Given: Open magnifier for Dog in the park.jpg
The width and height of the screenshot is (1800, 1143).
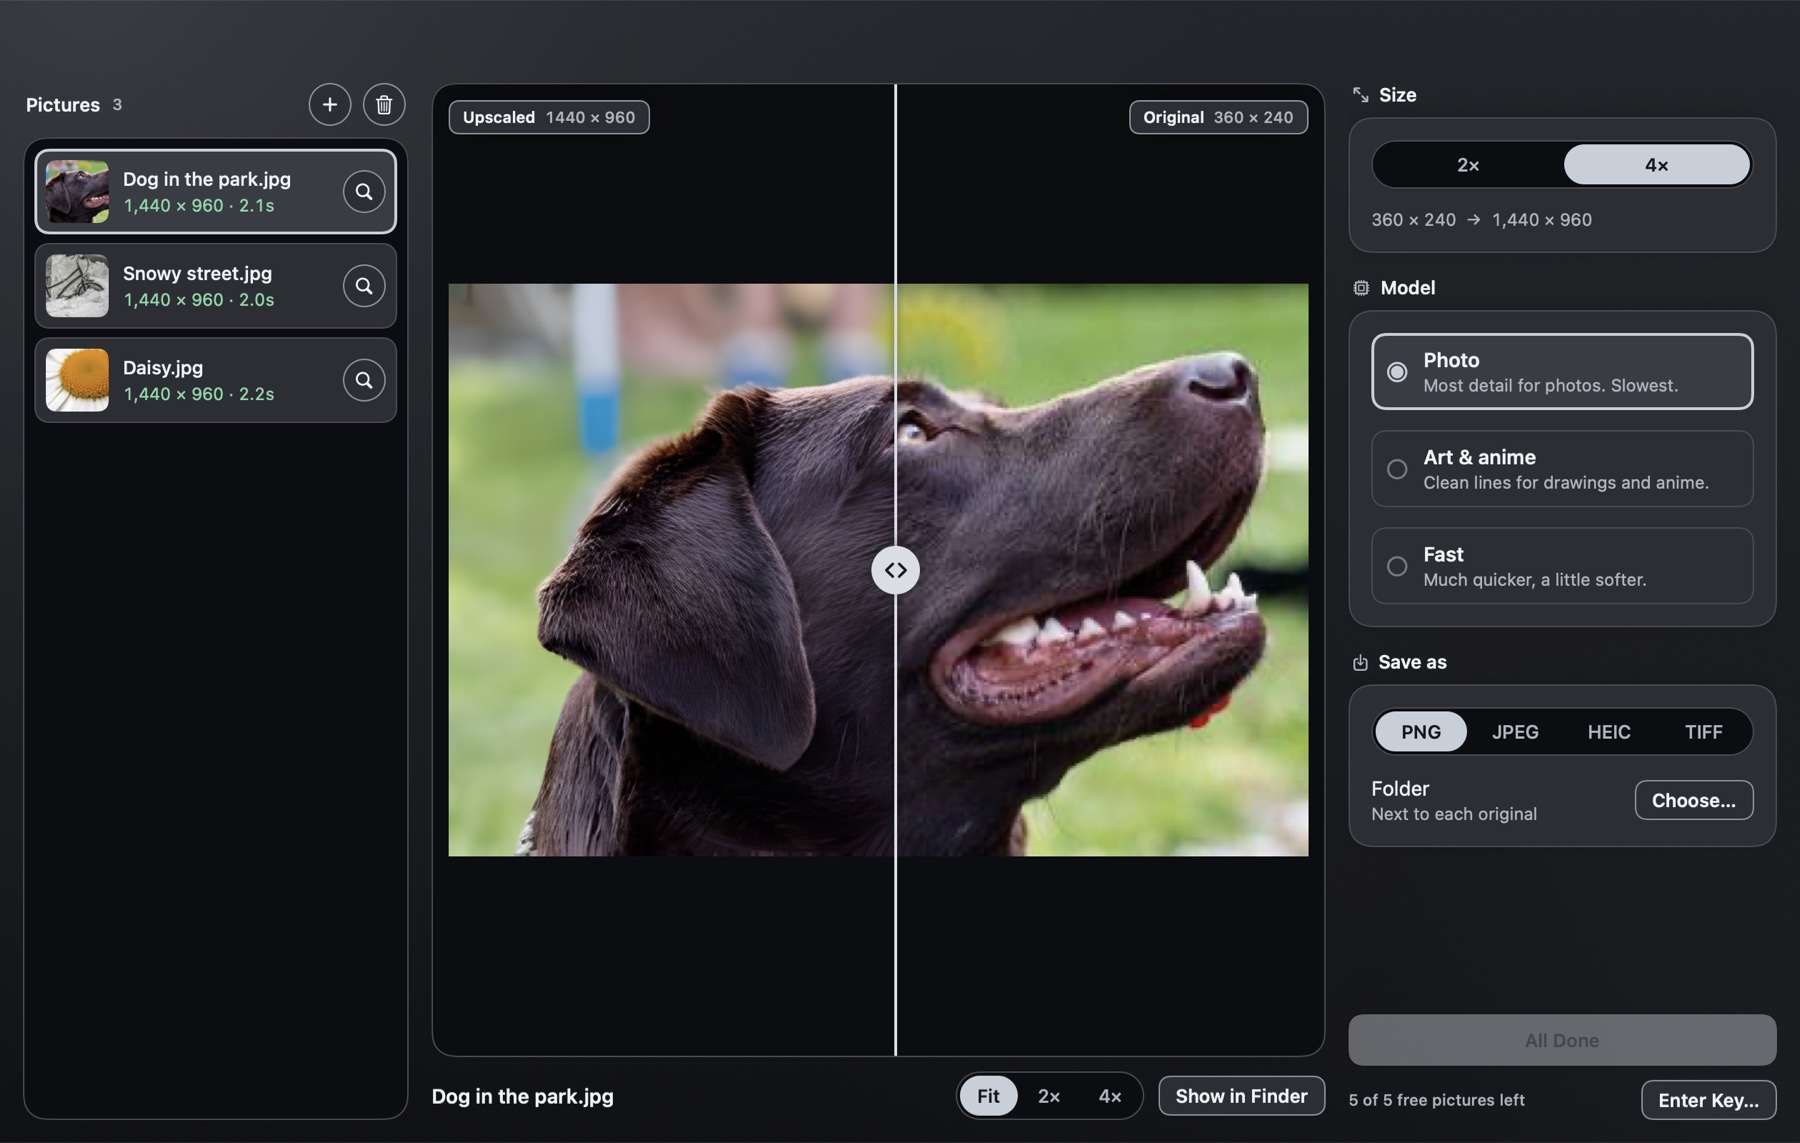Looking at the screenshot, I should click(364, 191).
